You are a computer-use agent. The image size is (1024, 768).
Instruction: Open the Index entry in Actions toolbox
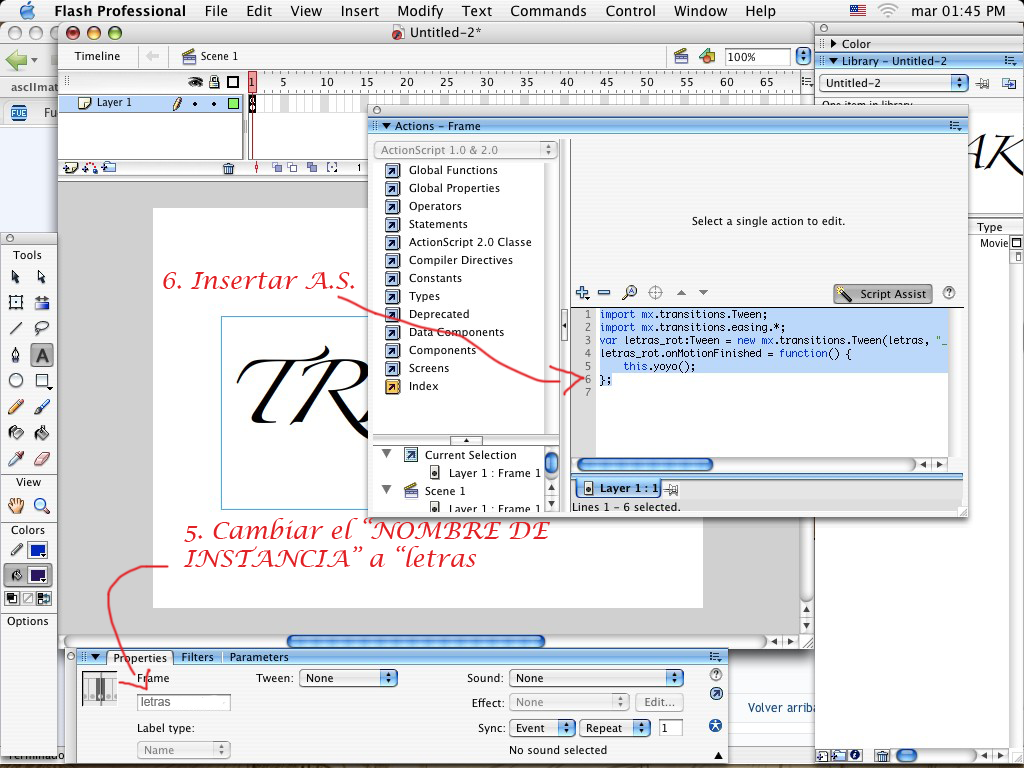(413, 386)
